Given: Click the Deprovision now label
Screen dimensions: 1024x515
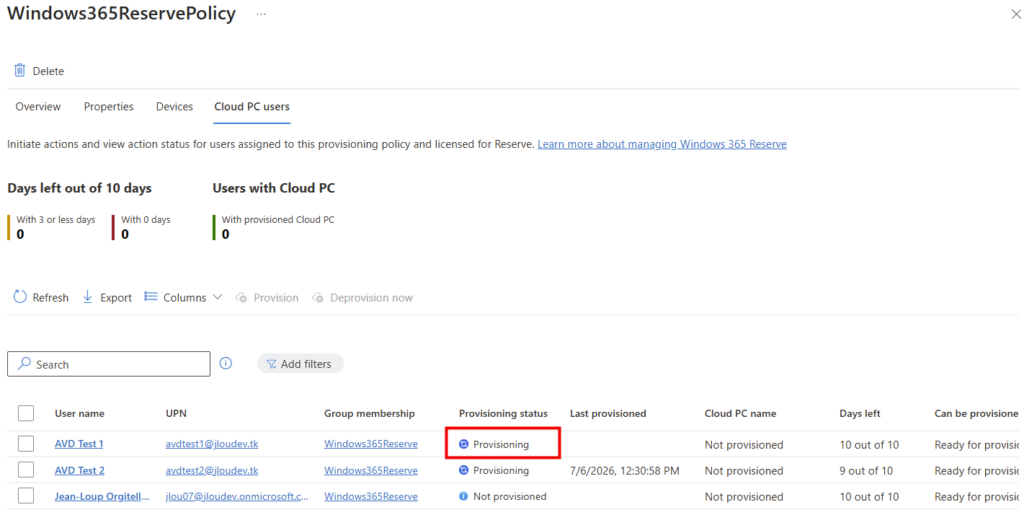Looking at the screenshot, I should click(372, 298).
